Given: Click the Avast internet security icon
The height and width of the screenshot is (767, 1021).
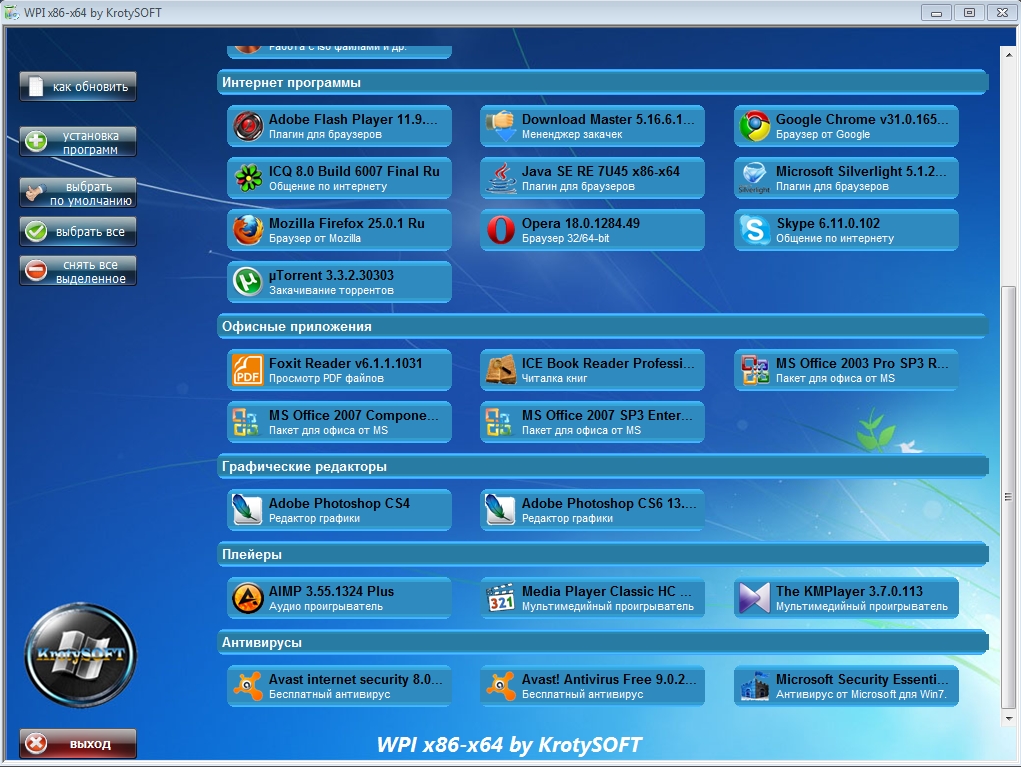Looking at the screenshot, I should [x=247, y=686].
